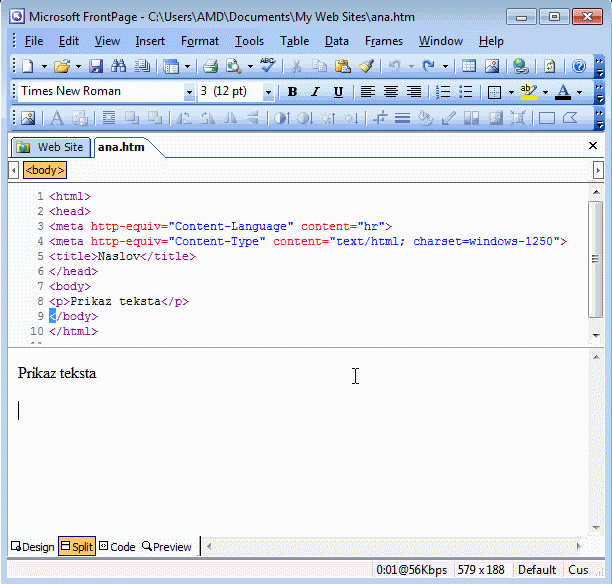The image size is (612, 584).
Task: Toggle Bold formatting
Action: (x=292, y=92)
